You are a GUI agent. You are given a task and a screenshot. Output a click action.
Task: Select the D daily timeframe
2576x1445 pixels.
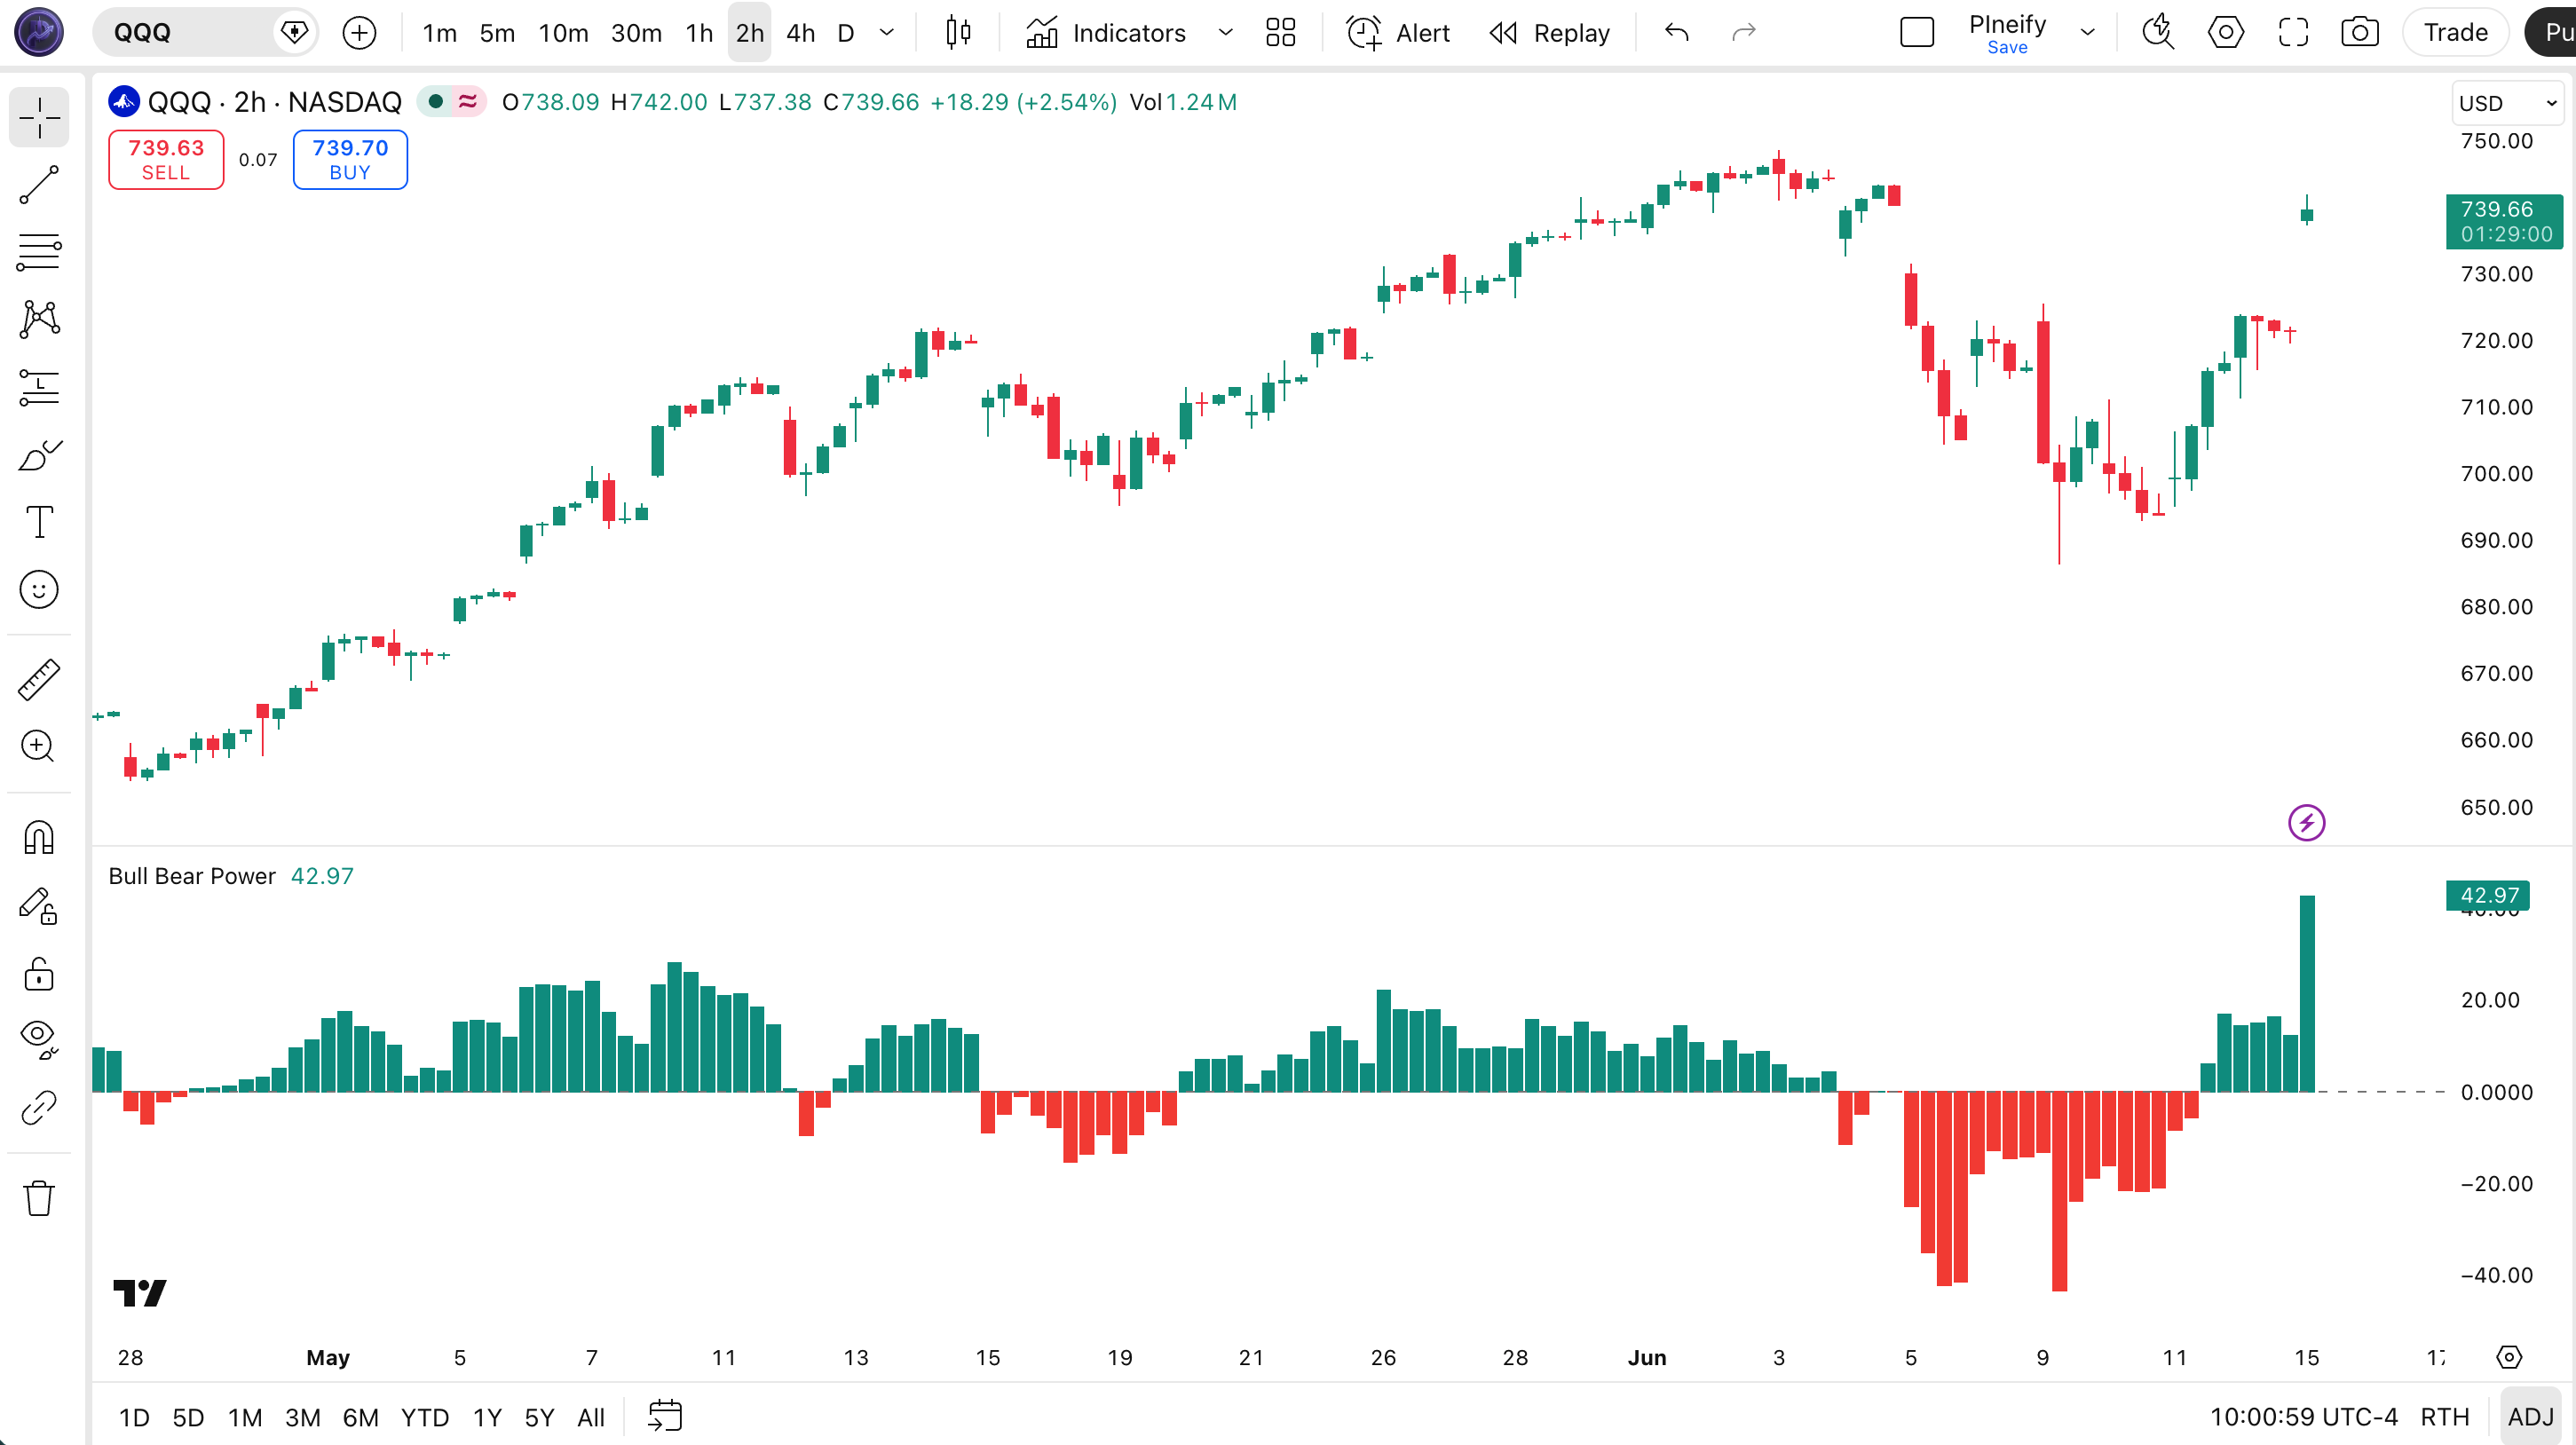pos(846,33)
